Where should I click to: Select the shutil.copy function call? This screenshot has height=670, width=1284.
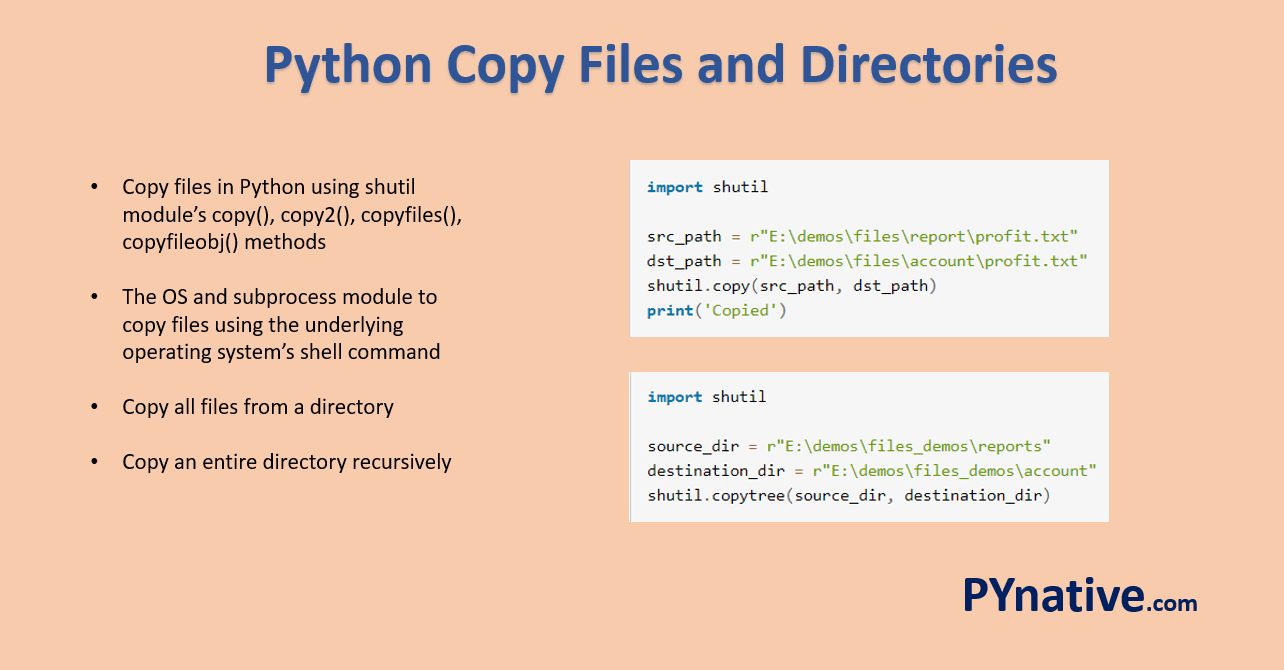coord(701,285)
